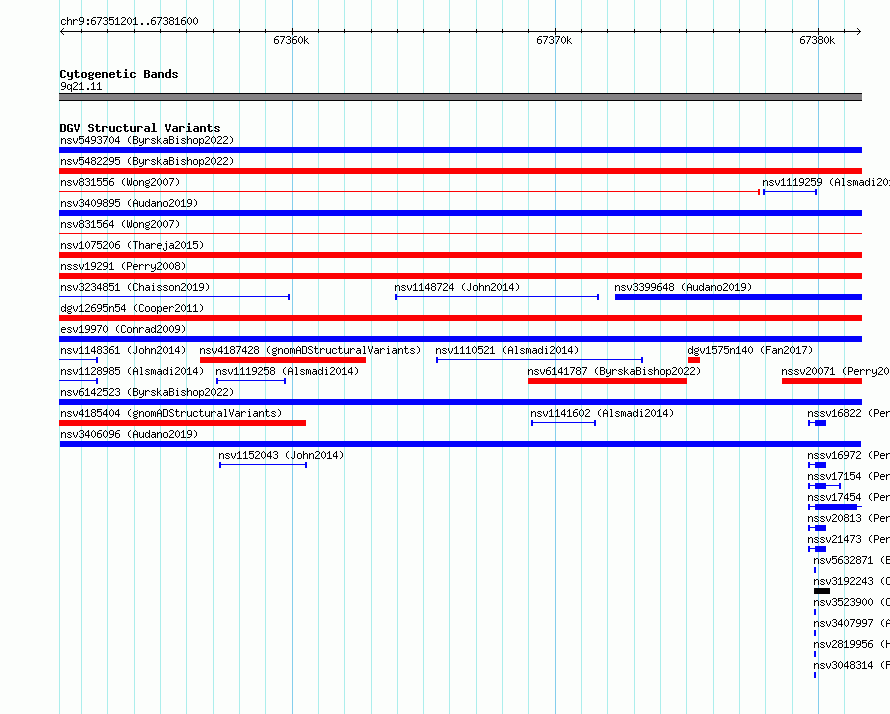
Task: Click the small red bar under dgv1575n140
Action: (694, 360)
